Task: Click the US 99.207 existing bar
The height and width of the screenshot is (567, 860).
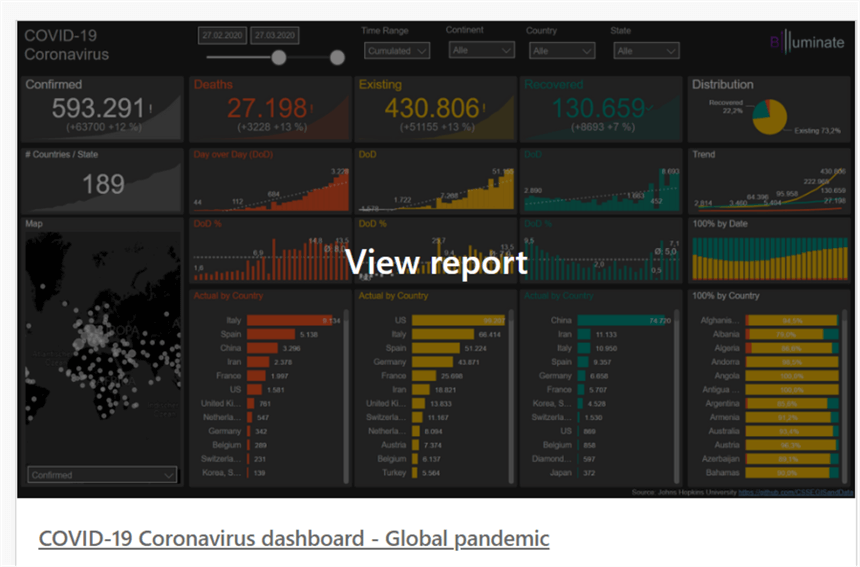Action: [459, 320]
